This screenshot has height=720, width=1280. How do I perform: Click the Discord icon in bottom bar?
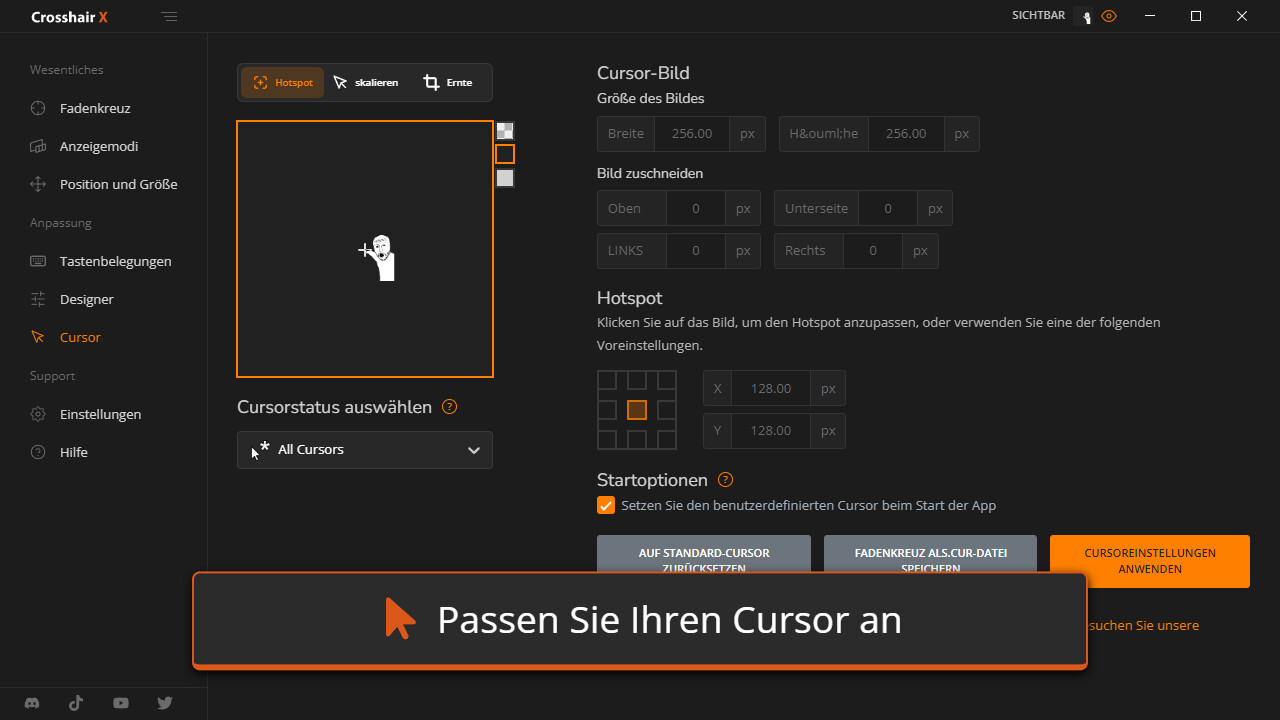pyautogui.click(x=32, y=703)
